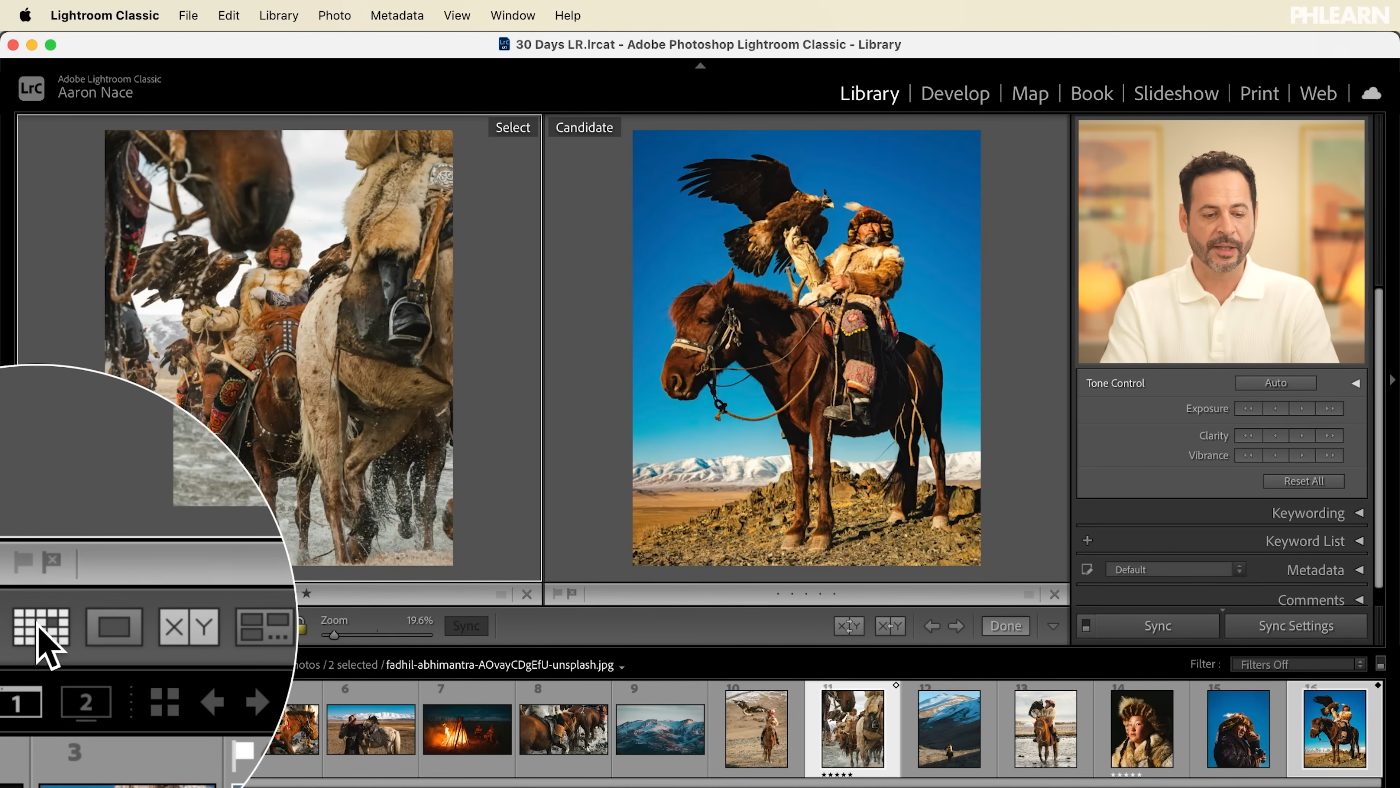The image size is (1400, 788).
Task: Click the cloud sync status icon
Action: 1371,93
